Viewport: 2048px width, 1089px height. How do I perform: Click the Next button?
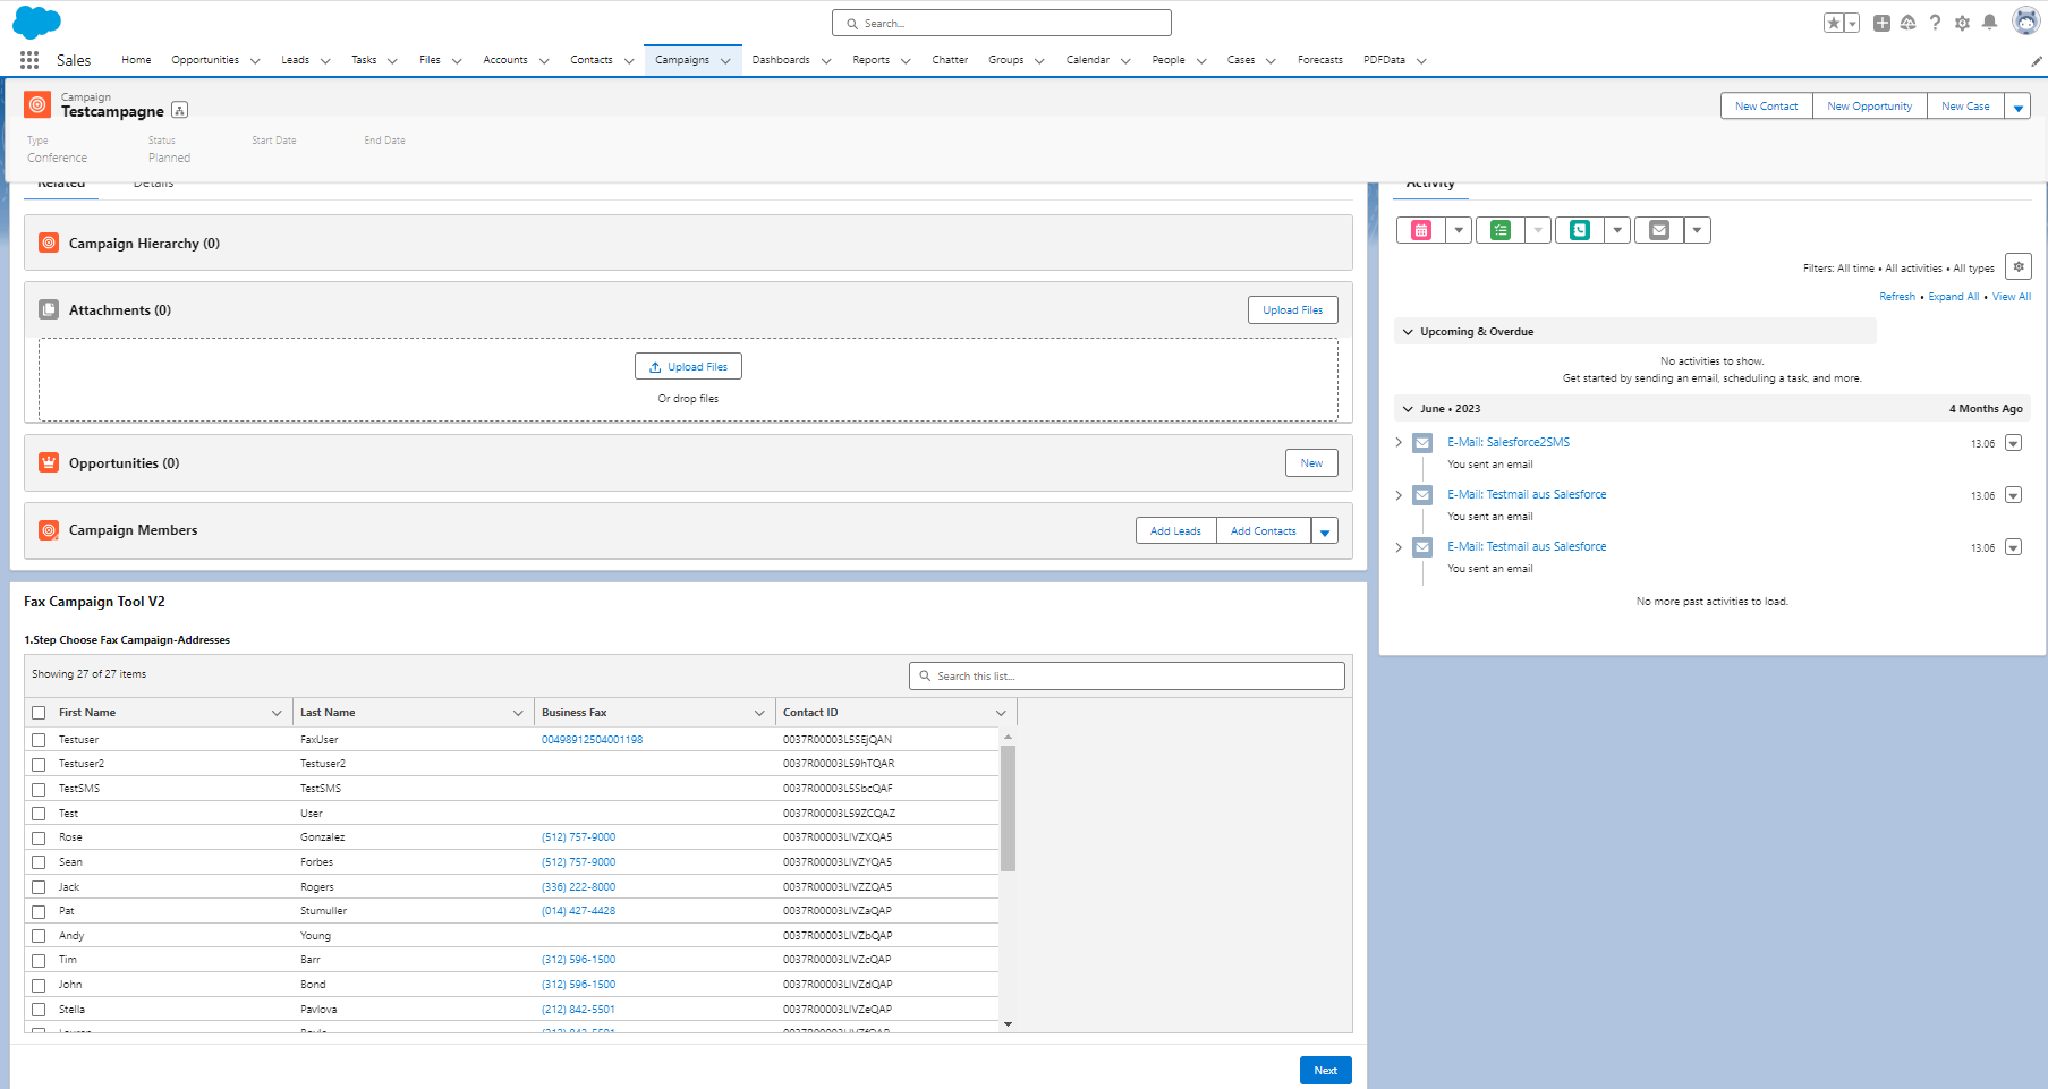tap(1325, 1070)
